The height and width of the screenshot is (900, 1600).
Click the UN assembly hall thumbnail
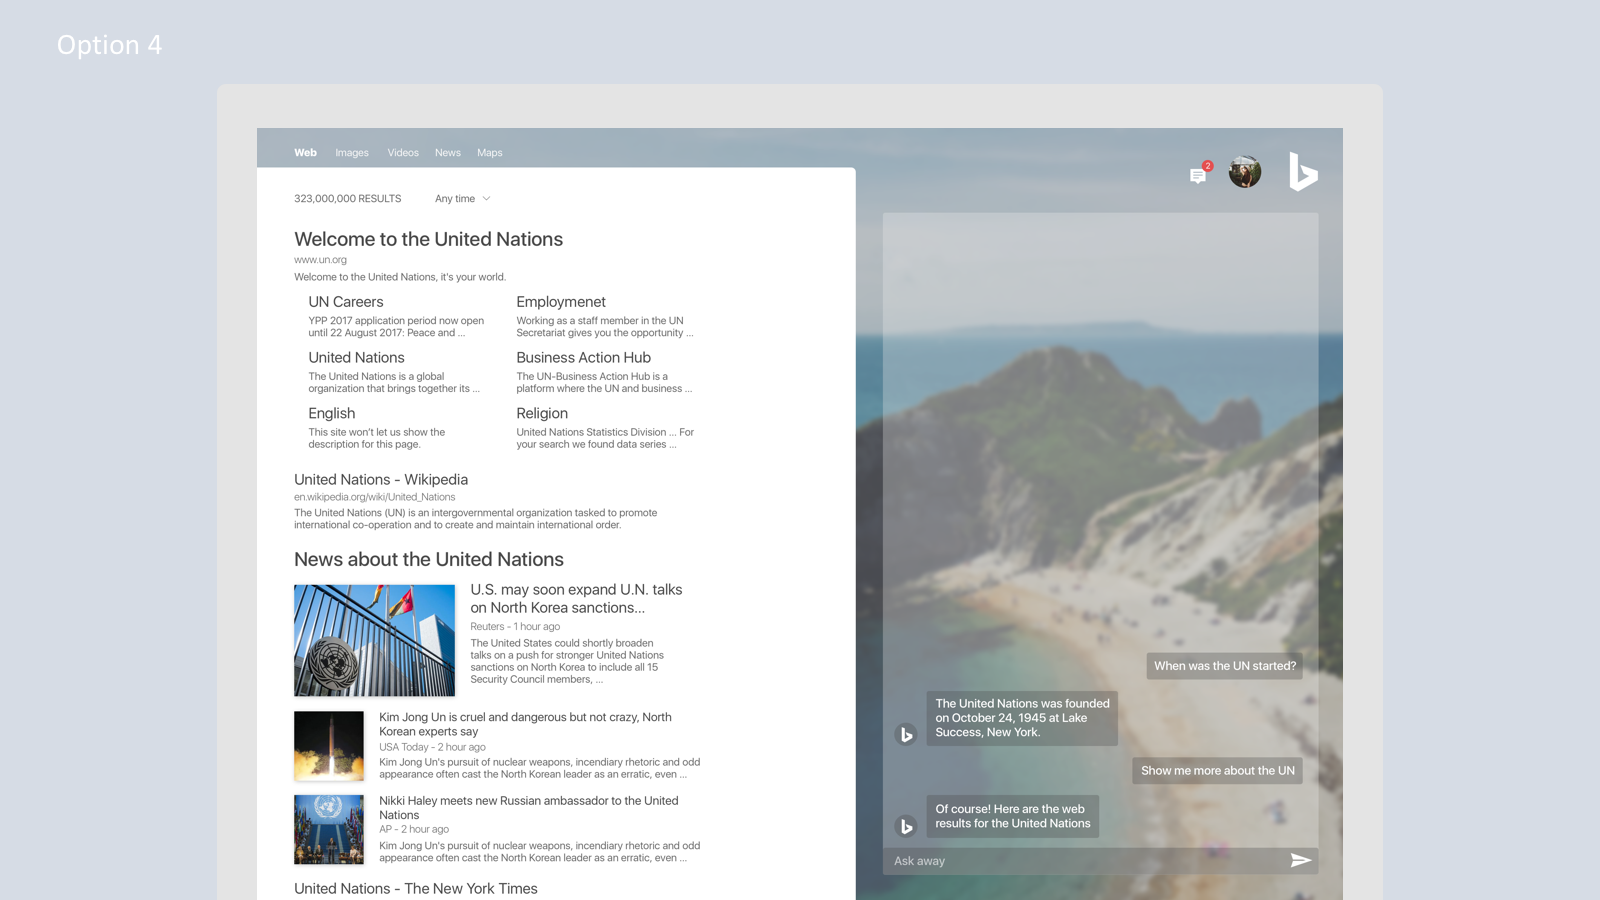329,830
